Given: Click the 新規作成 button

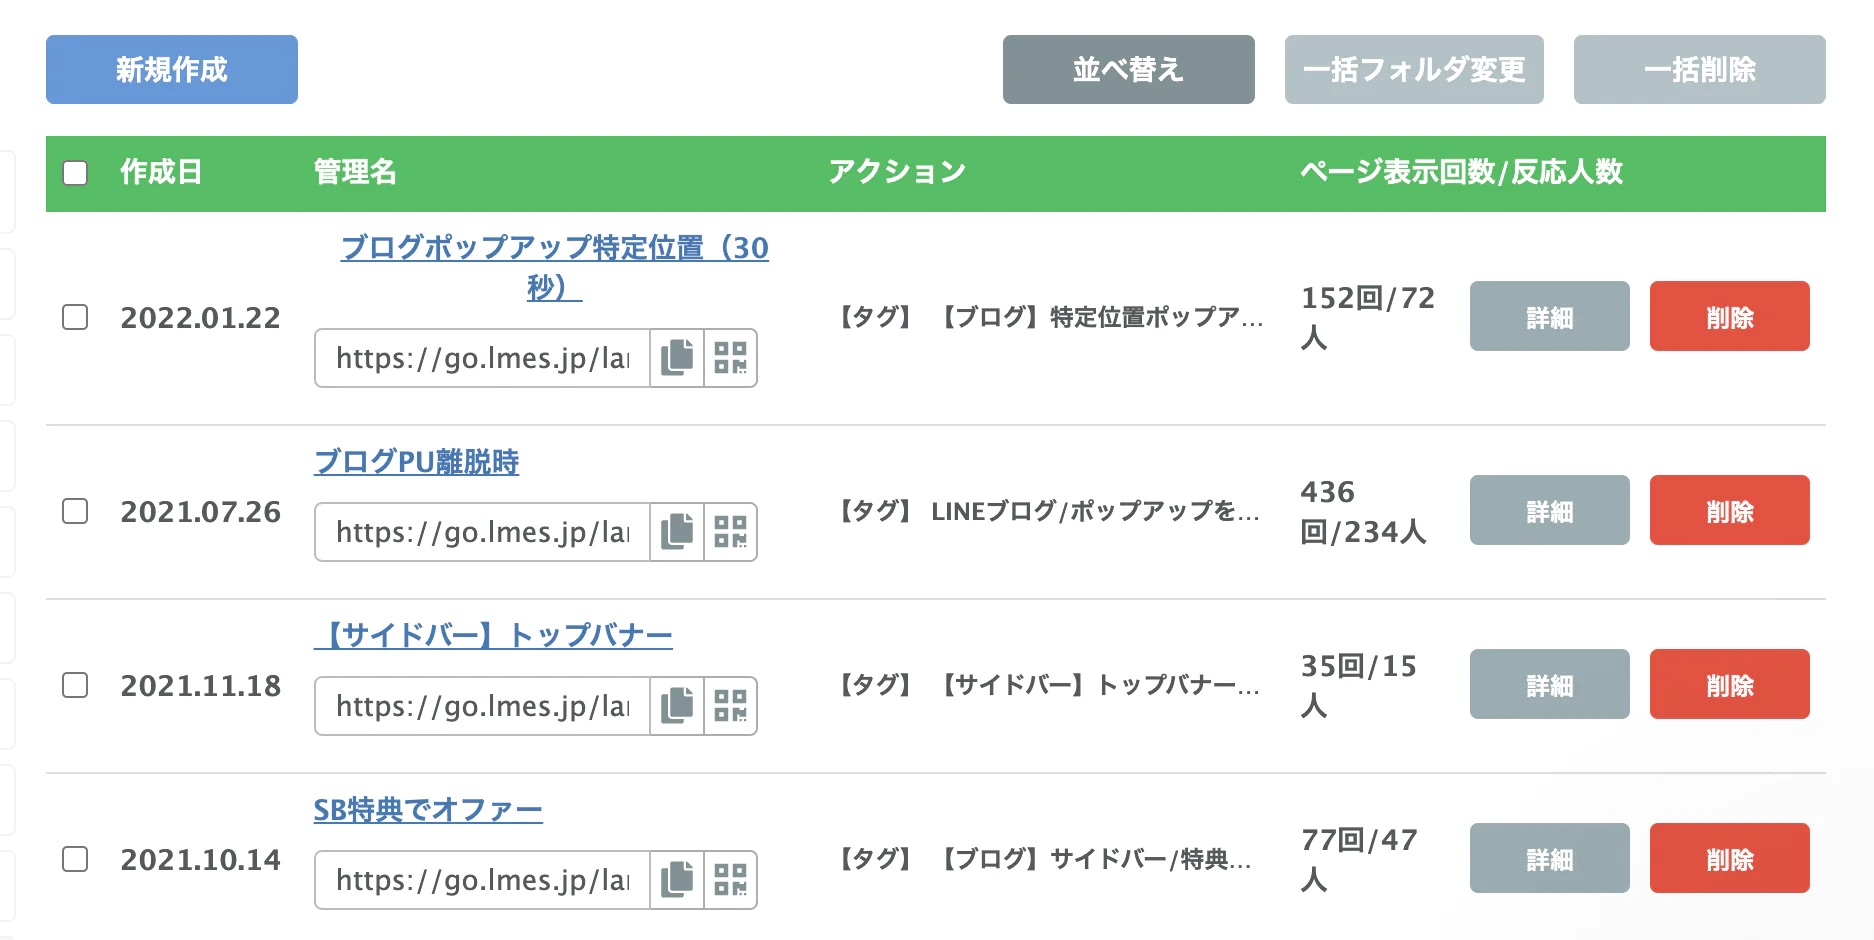Looking at the screenshot, I should coord(172,70).
